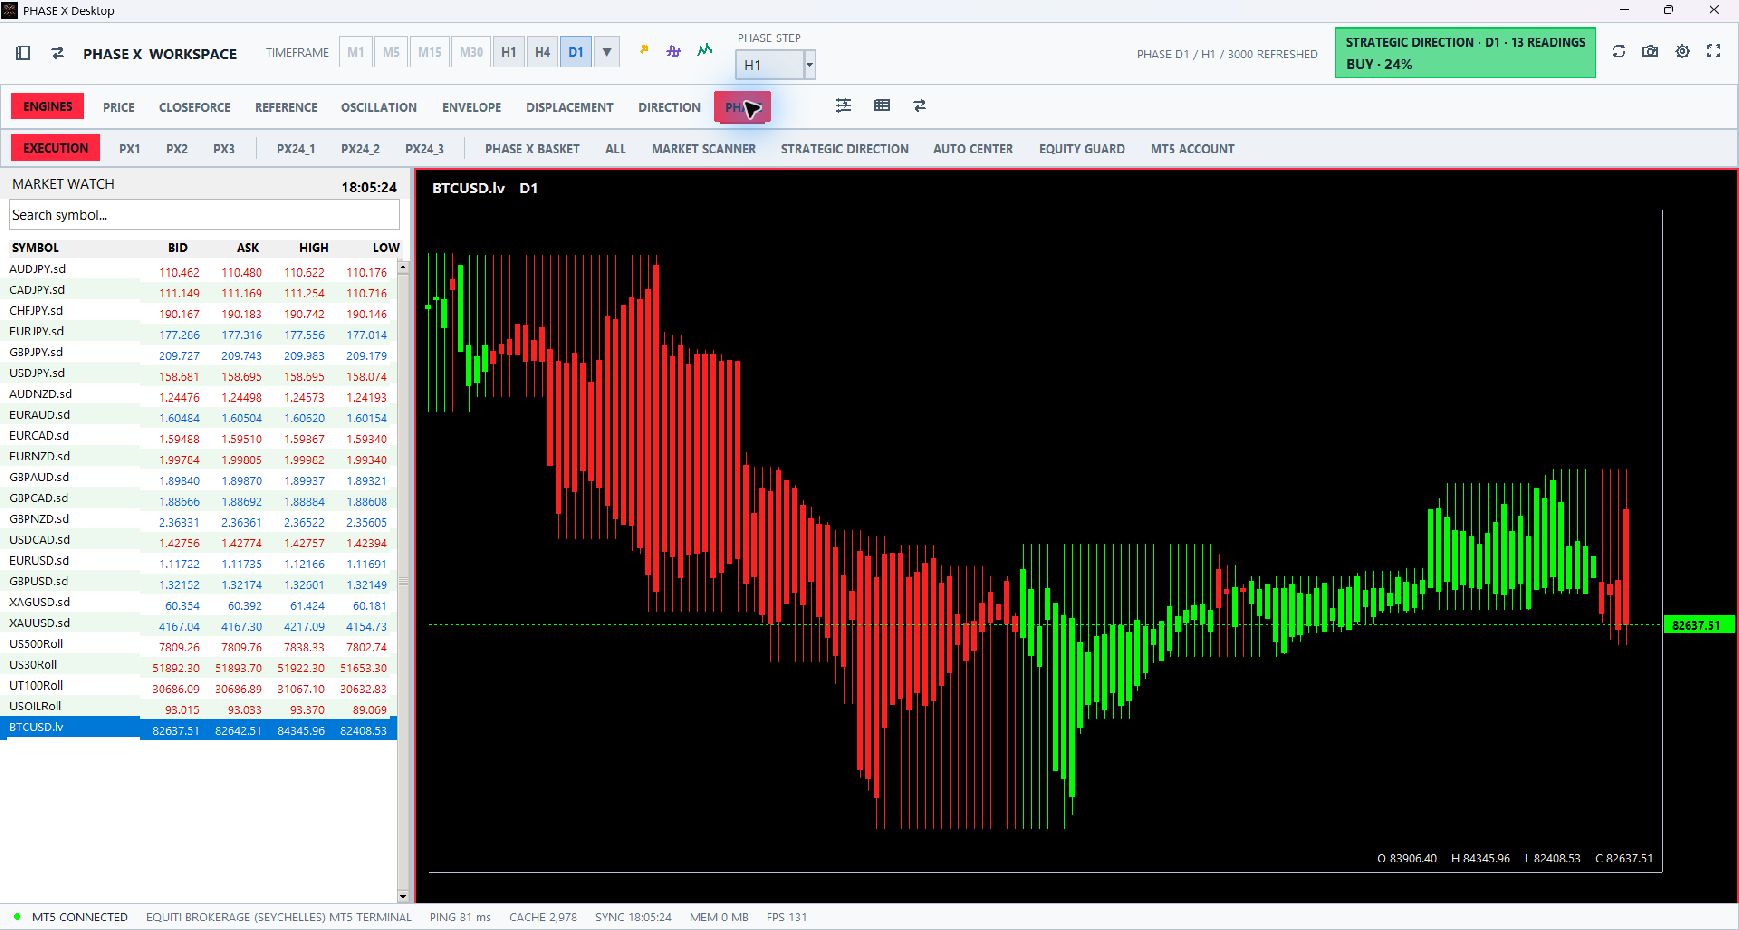Toggle the sidebar panel icon beside the workspace title

coord(23,53)
